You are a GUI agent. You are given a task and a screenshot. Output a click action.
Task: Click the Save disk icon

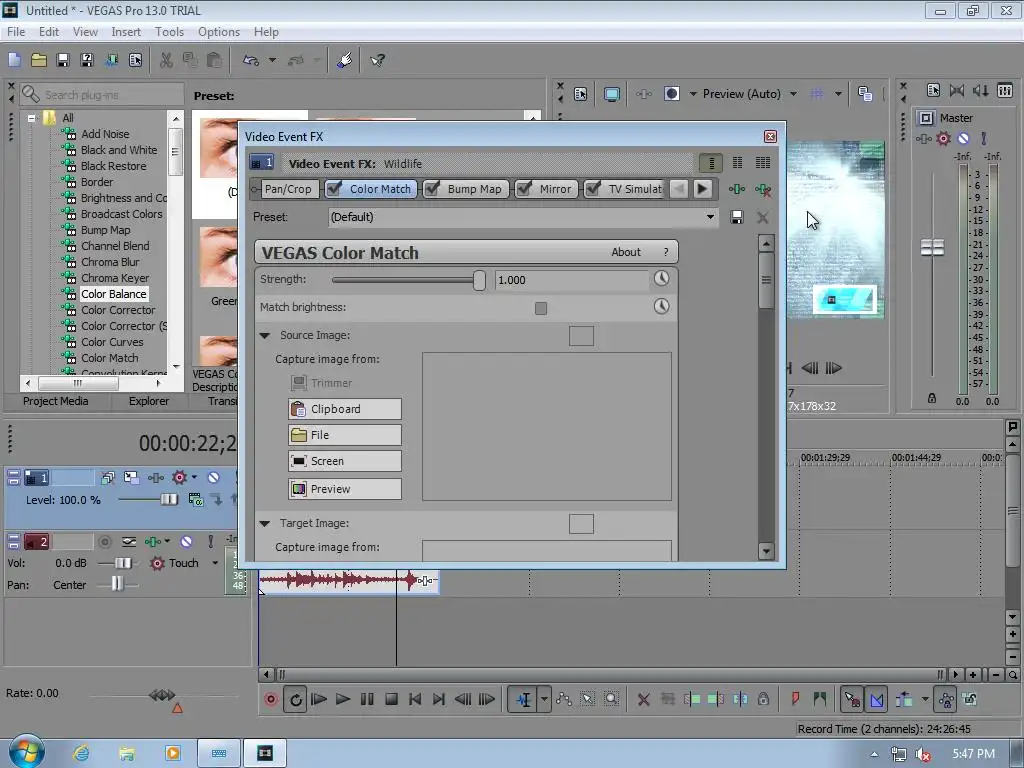pyautogui.click(x=63, y=60)
